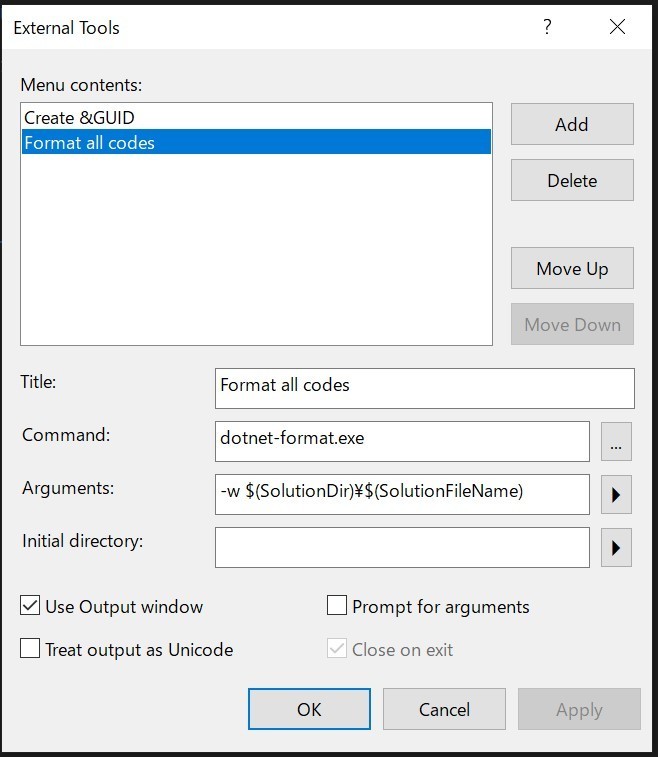658x757 pixels.
Task: Focus the Command input field
Action: 402,441
